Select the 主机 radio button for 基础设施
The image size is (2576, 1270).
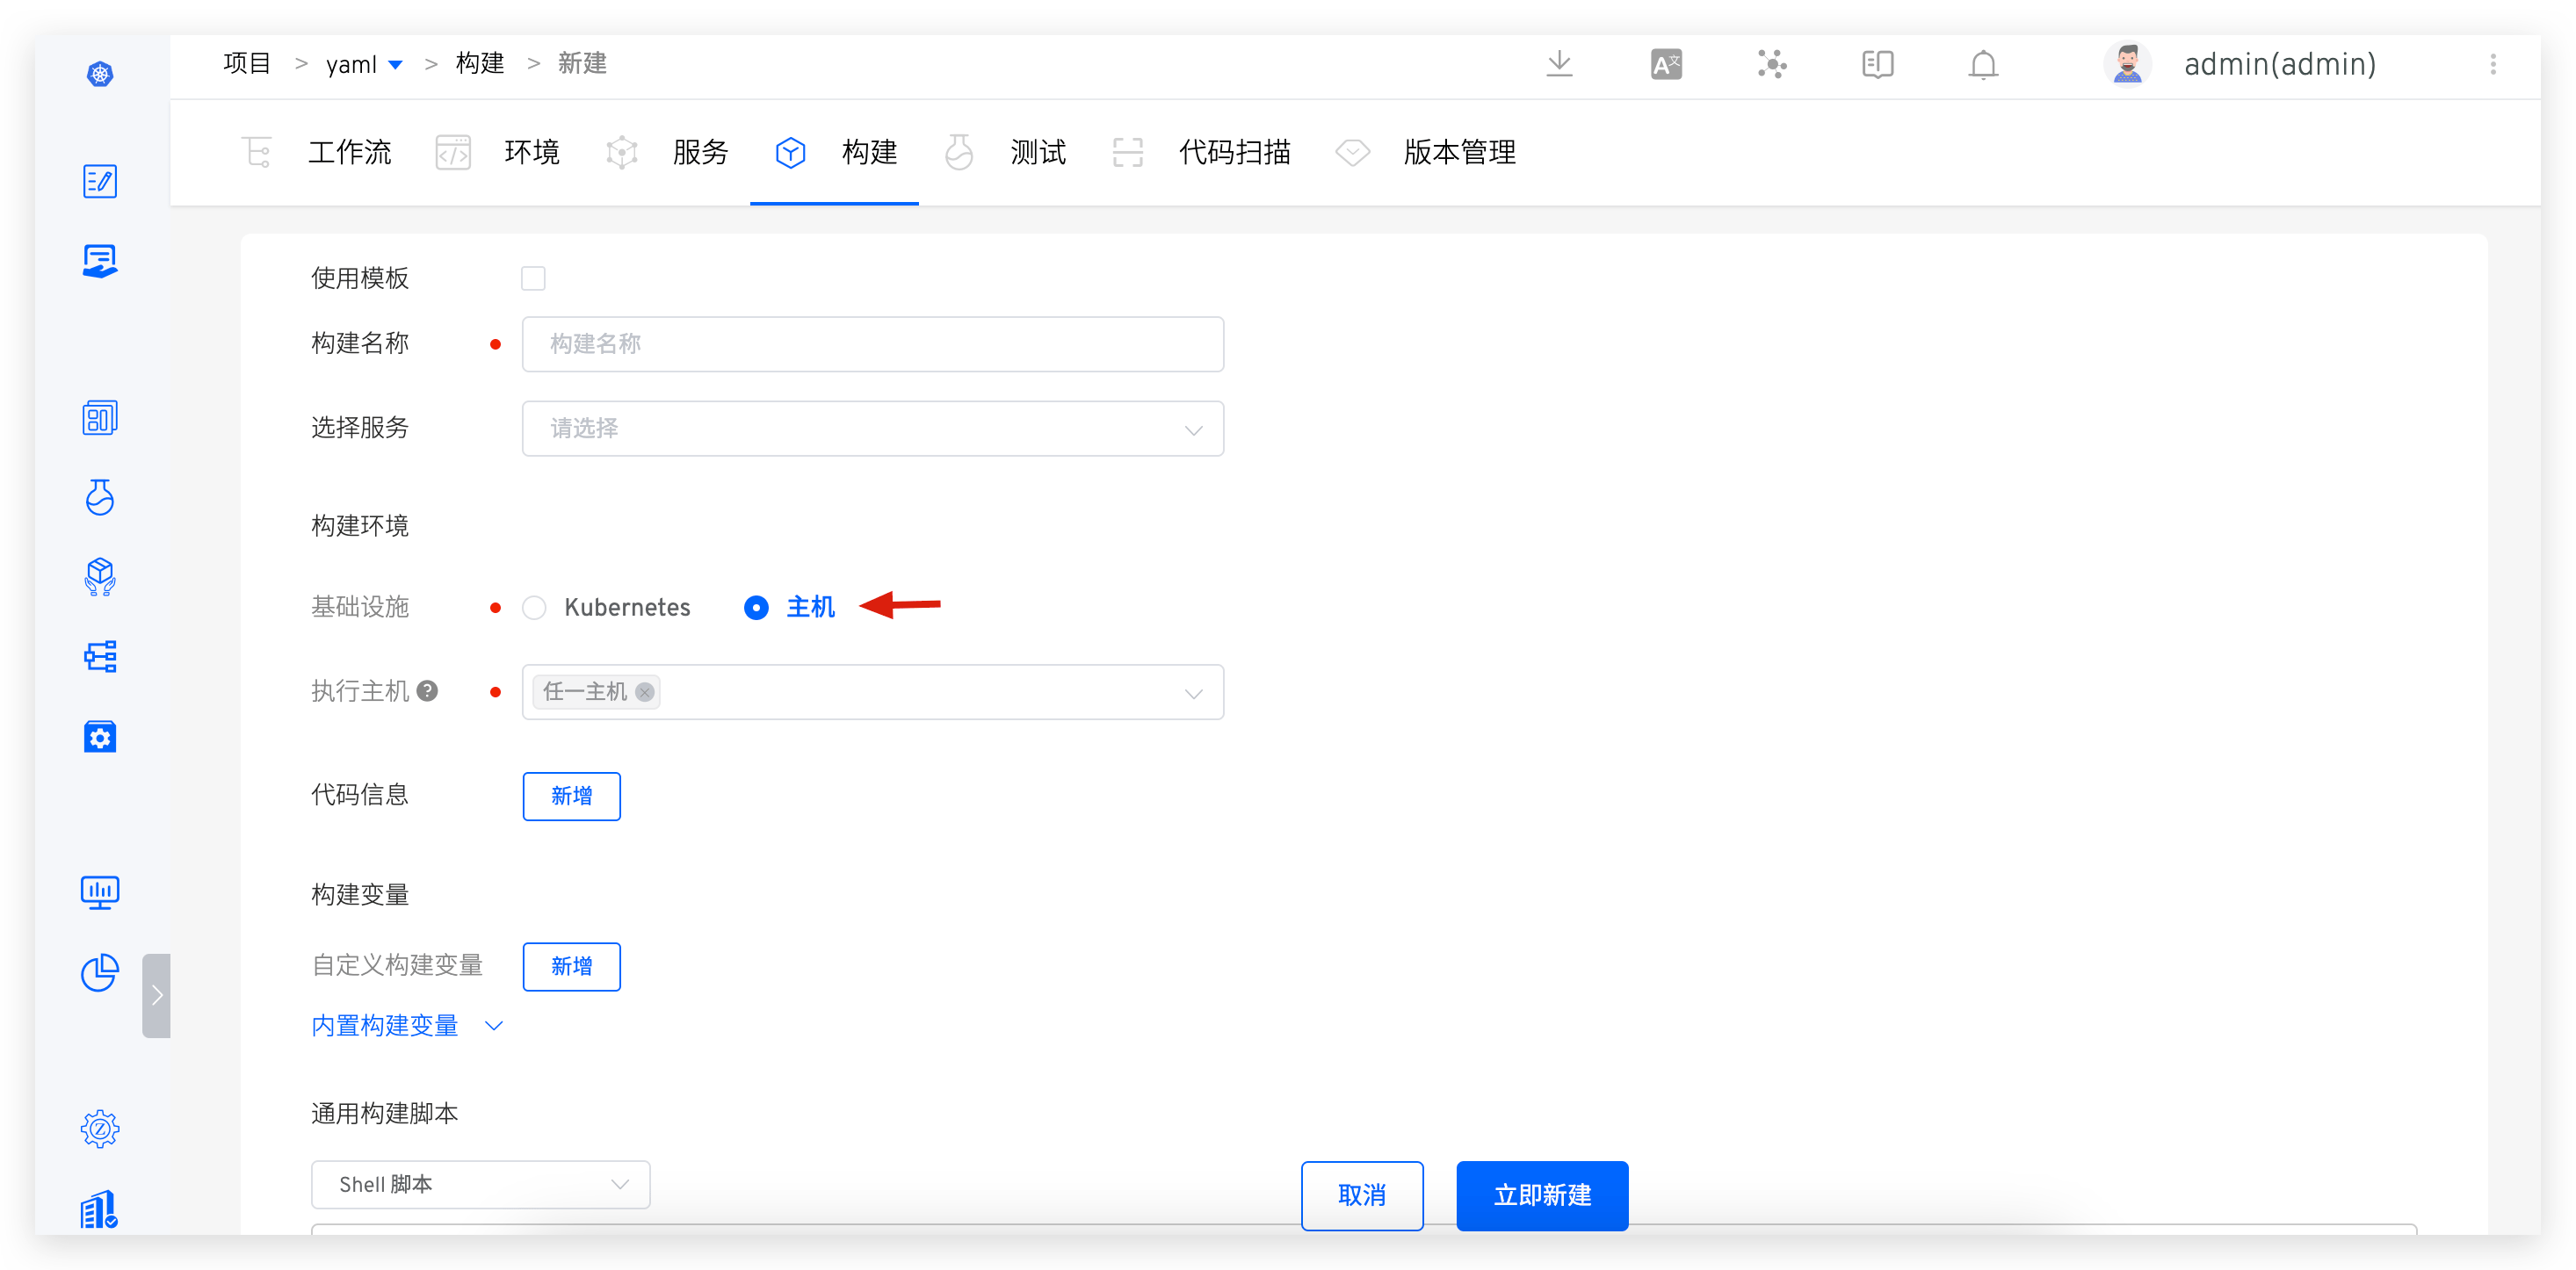(756, 607)
